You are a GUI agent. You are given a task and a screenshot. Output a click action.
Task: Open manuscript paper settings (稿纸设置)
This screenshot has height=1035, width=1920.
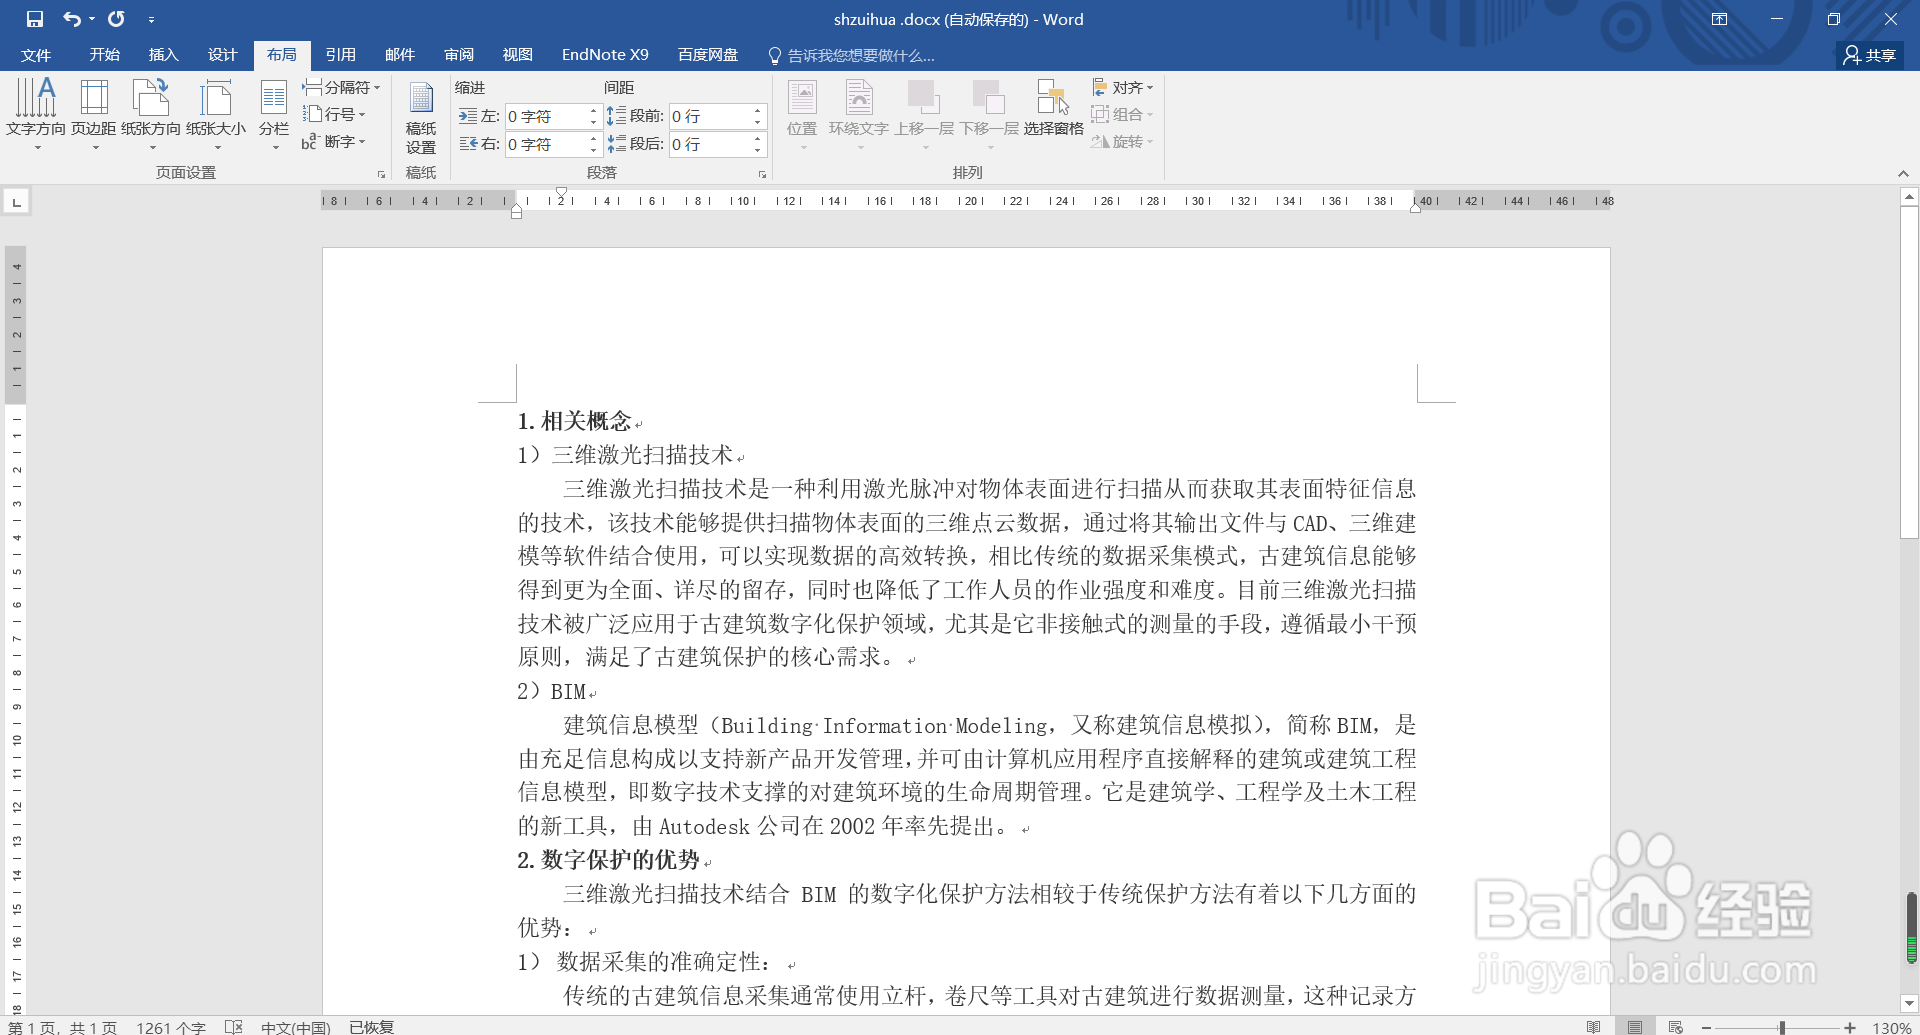(x=421, y=118)
